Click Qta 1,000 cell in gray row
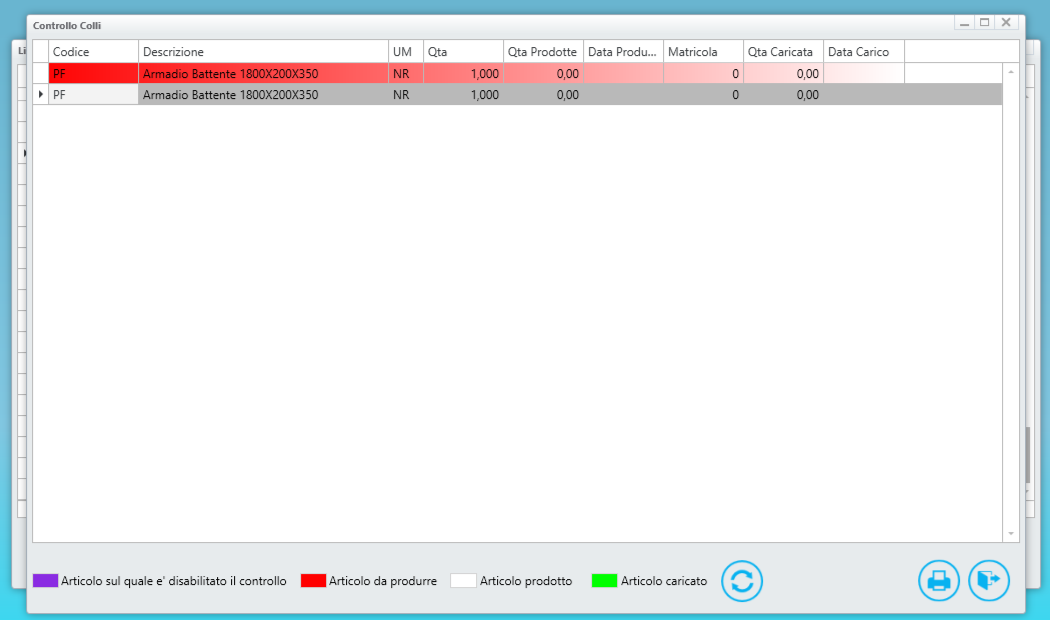Image resolution: width=1050 pixels, height=620 pixels. coord(463,94)
